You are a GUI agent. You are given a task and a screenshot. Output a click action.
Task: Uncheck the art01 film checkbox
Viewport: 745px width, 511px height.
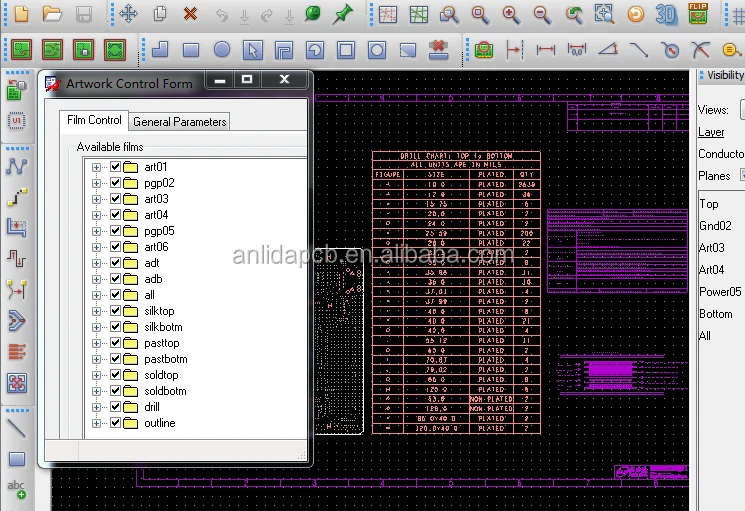pyautogui.click(x=115, y=167)
